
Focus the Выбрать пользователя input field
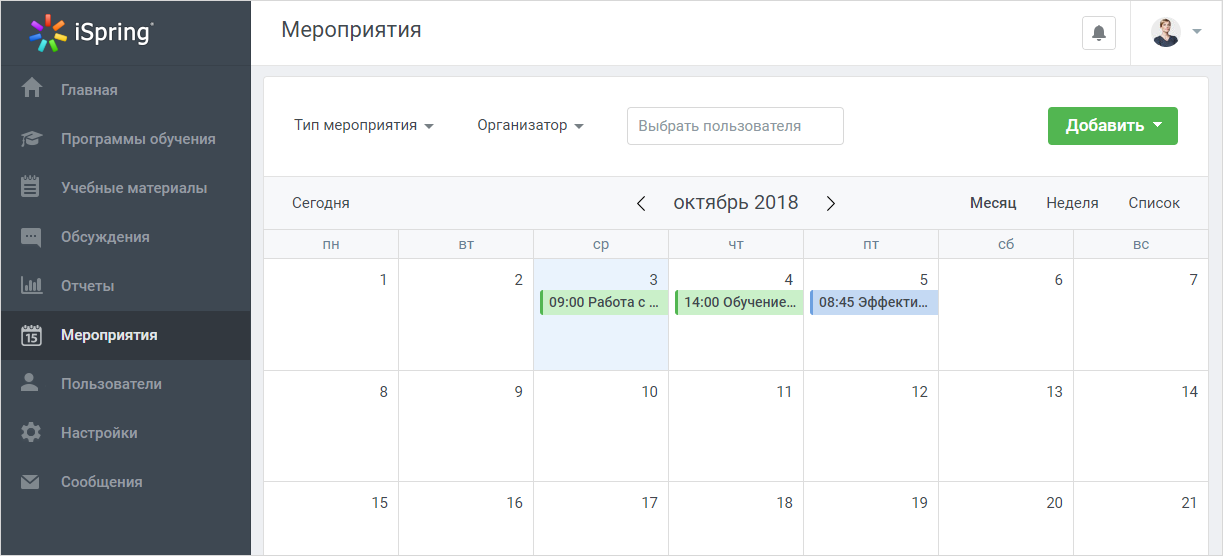pos(735,126)
